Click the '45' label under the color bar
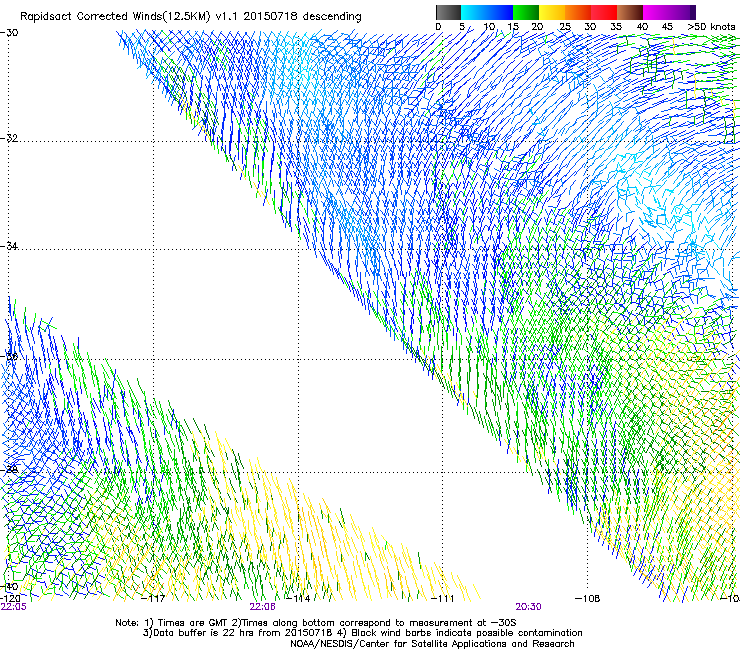This screenshot has height=650, width=740. [x=667, y=26]
